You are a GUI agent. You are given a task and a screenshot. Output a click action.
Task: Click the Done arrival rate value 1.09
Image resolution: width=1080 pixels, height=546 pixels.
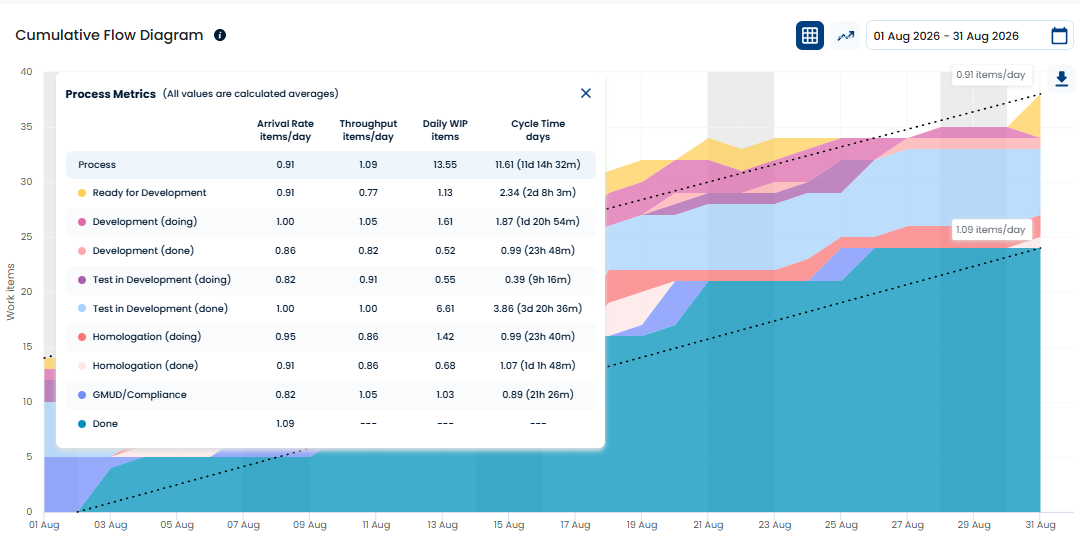click(x=285, y=423)
